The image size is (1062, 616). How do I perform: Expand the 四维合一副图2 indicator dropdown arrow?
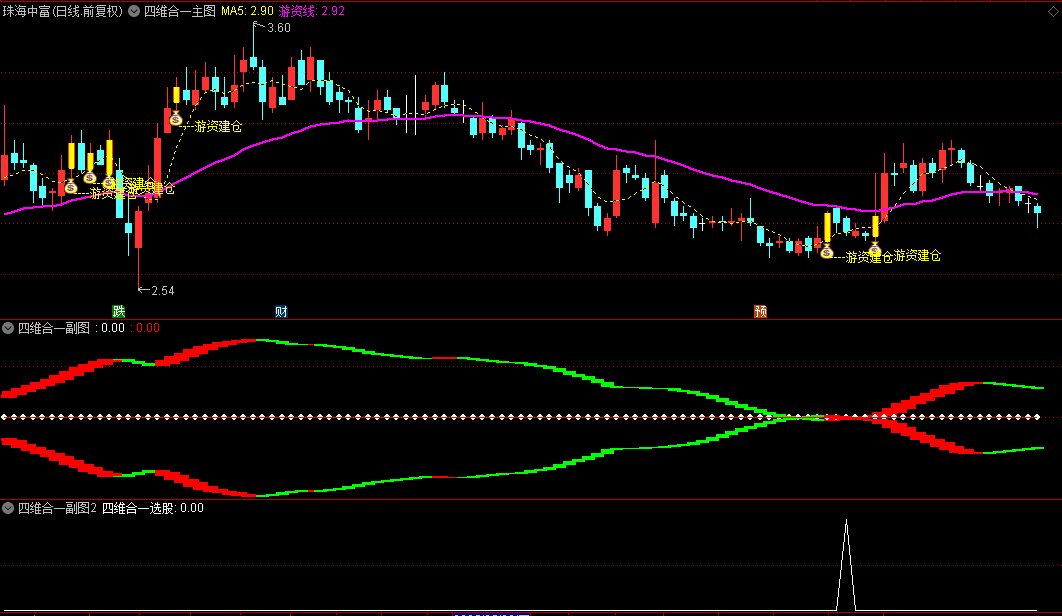click(8, 508)
